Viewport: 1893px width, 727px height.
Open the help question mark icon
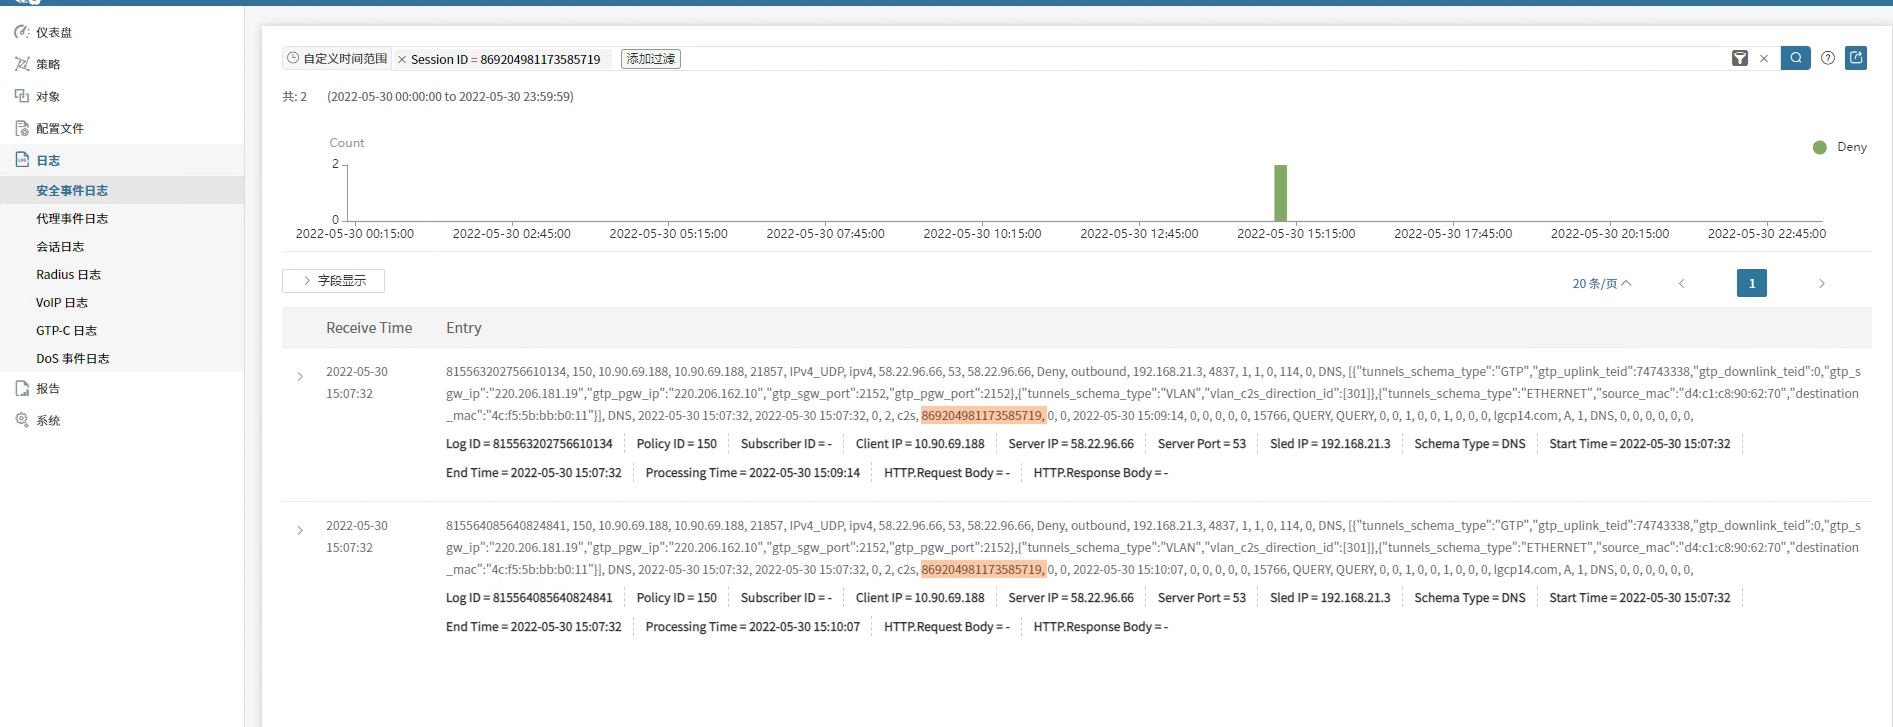point(1828,58)
